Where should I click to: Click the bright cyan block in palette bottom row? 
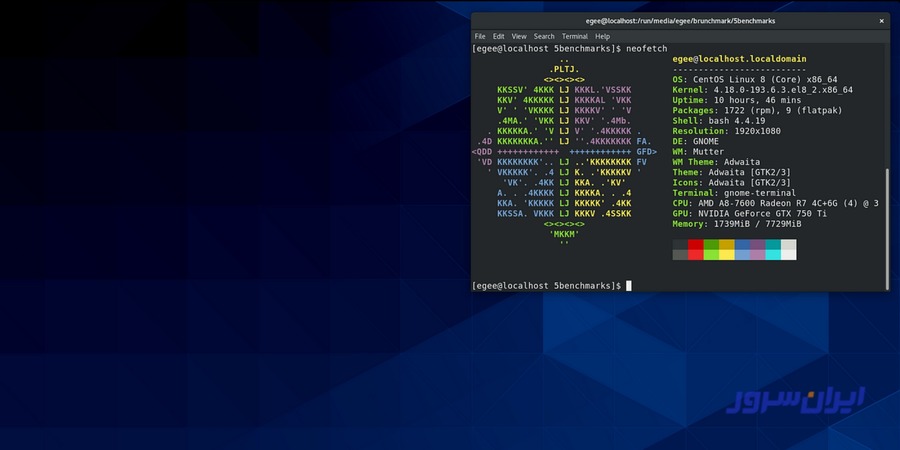click(x=773, y=255)
